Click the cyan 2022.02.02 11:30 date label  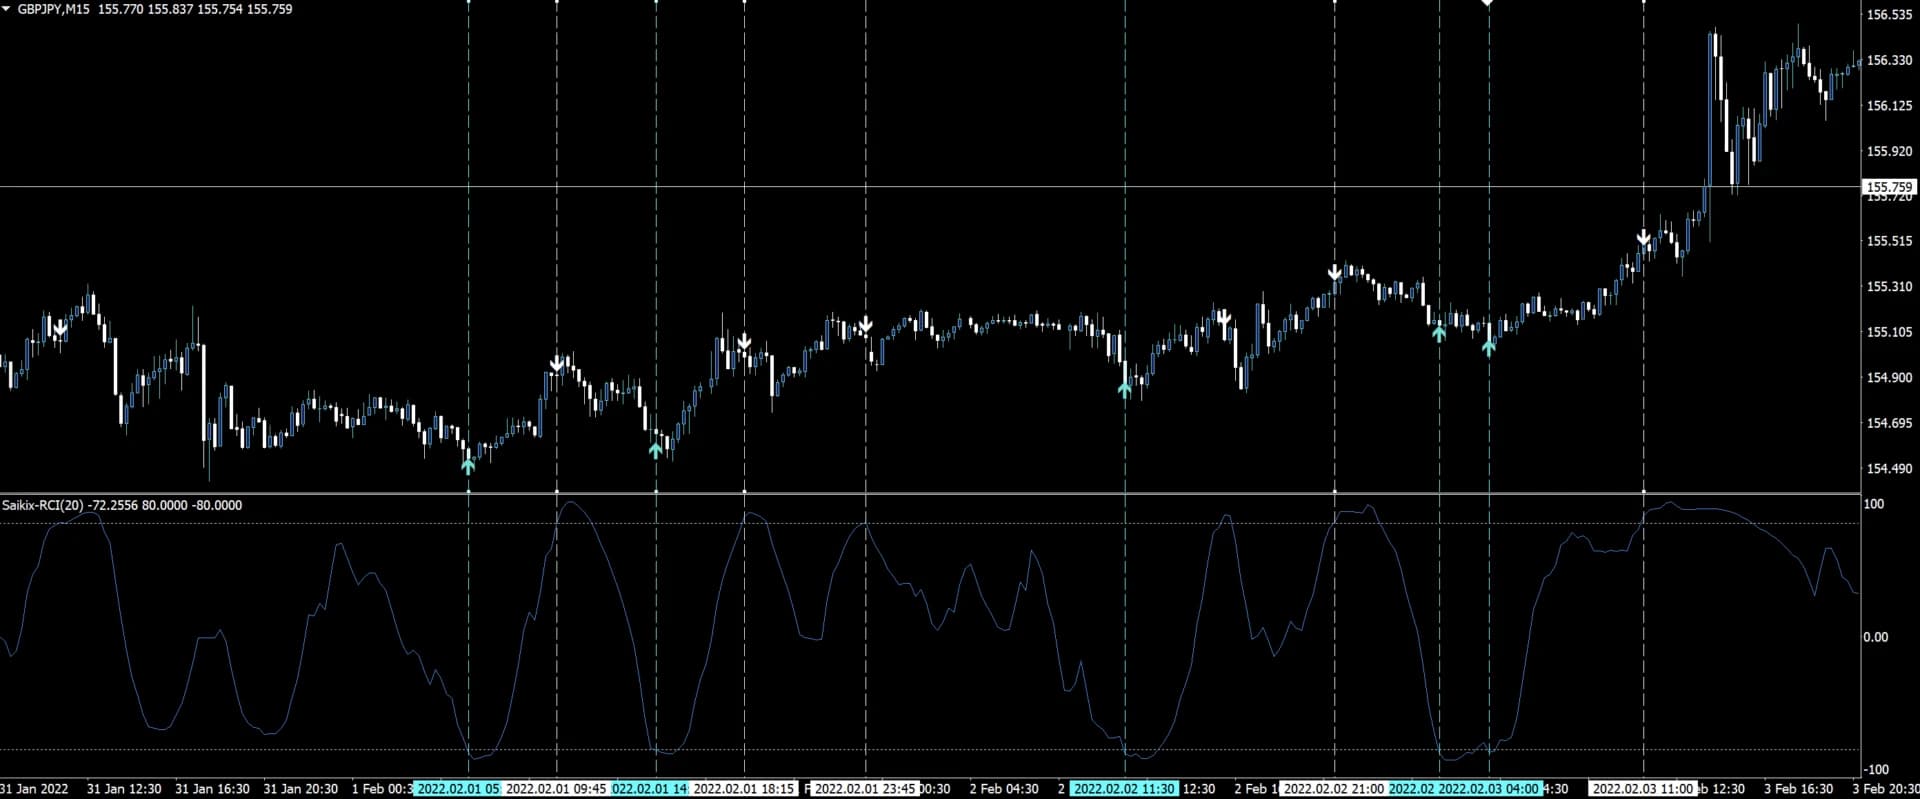(1124, 789)
